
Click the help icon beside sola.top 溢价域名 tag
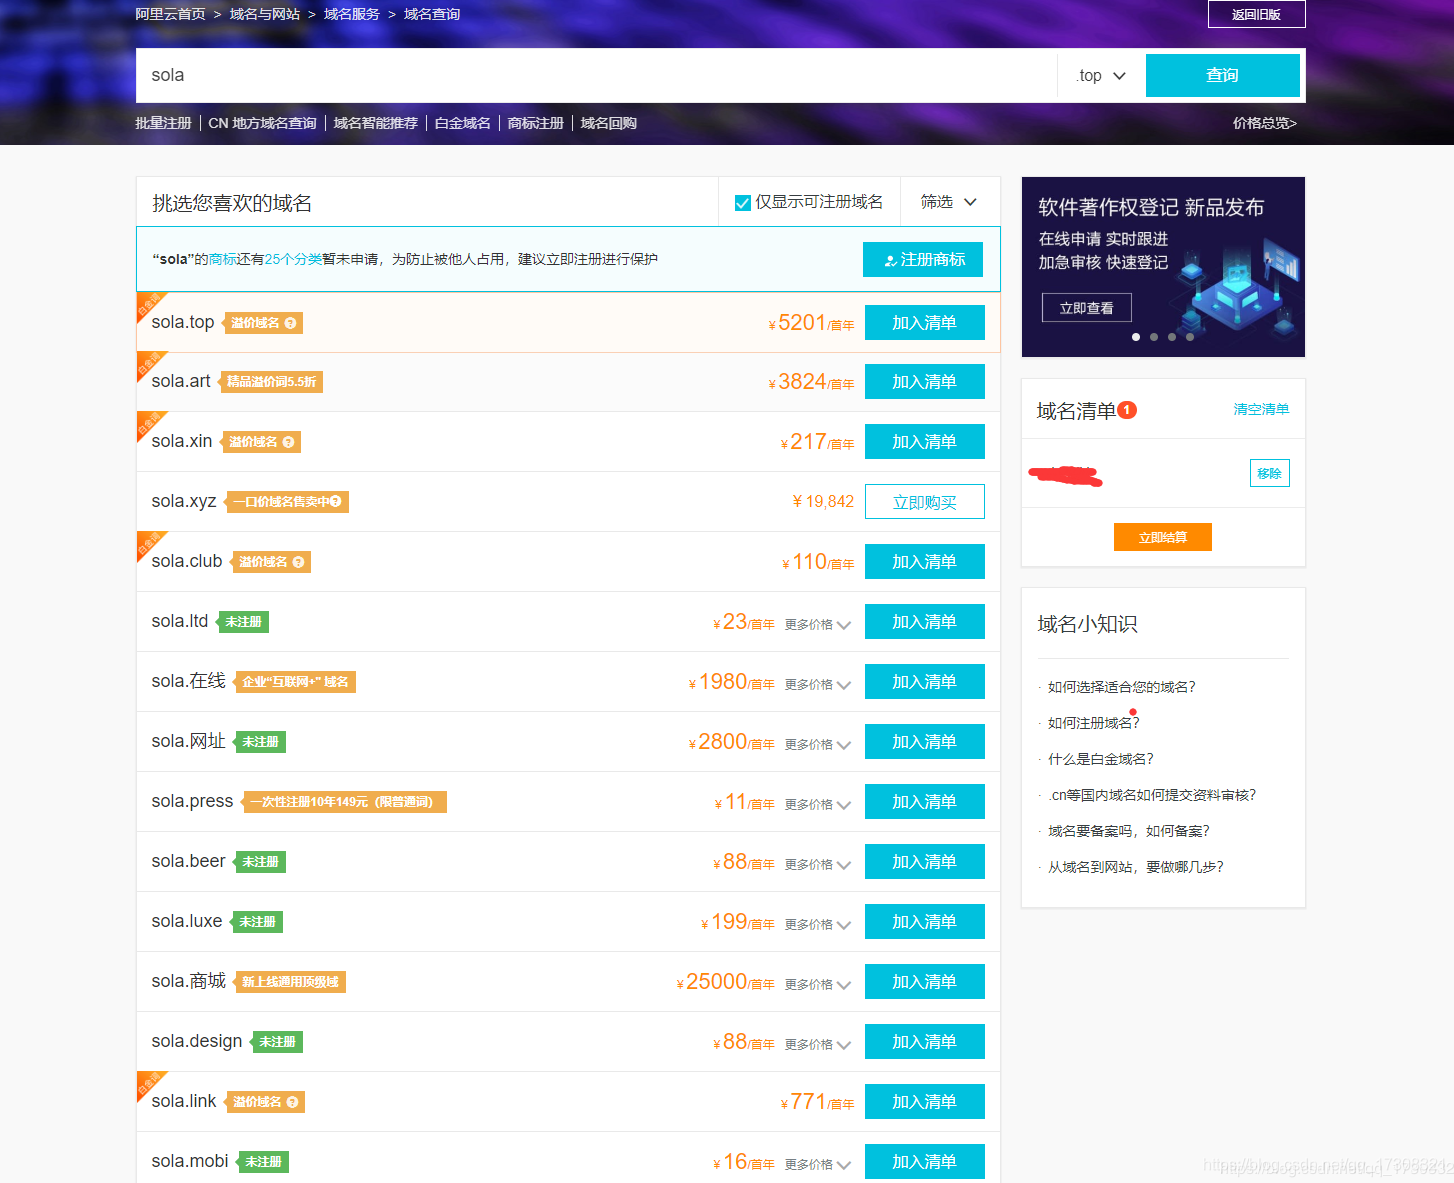tap(290, 322)
